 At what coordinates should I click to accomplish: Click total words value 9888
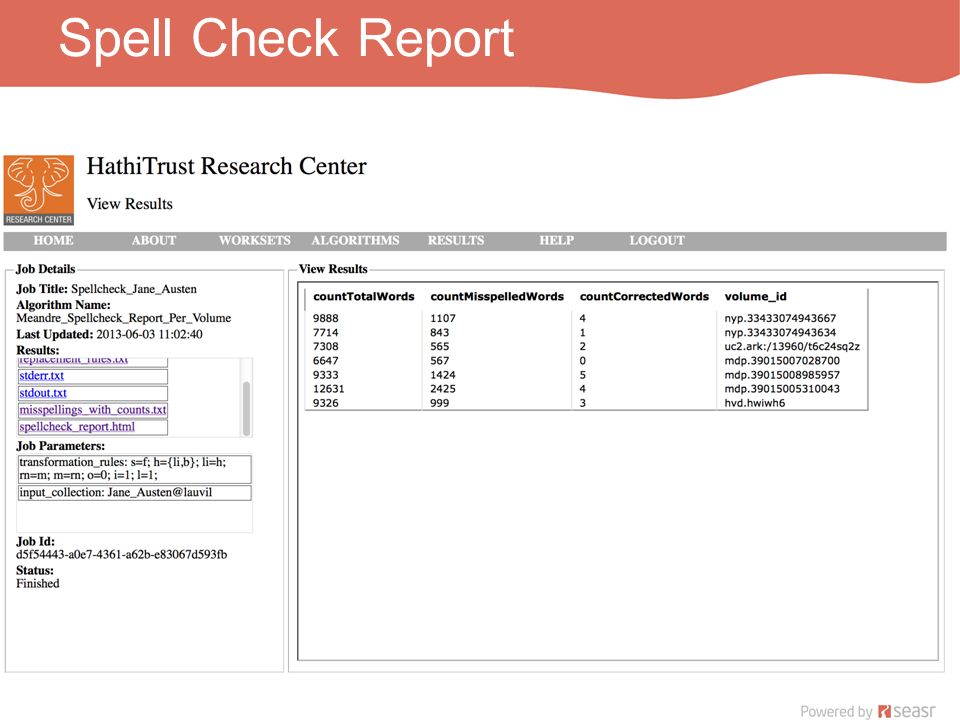tap(326, 318)
